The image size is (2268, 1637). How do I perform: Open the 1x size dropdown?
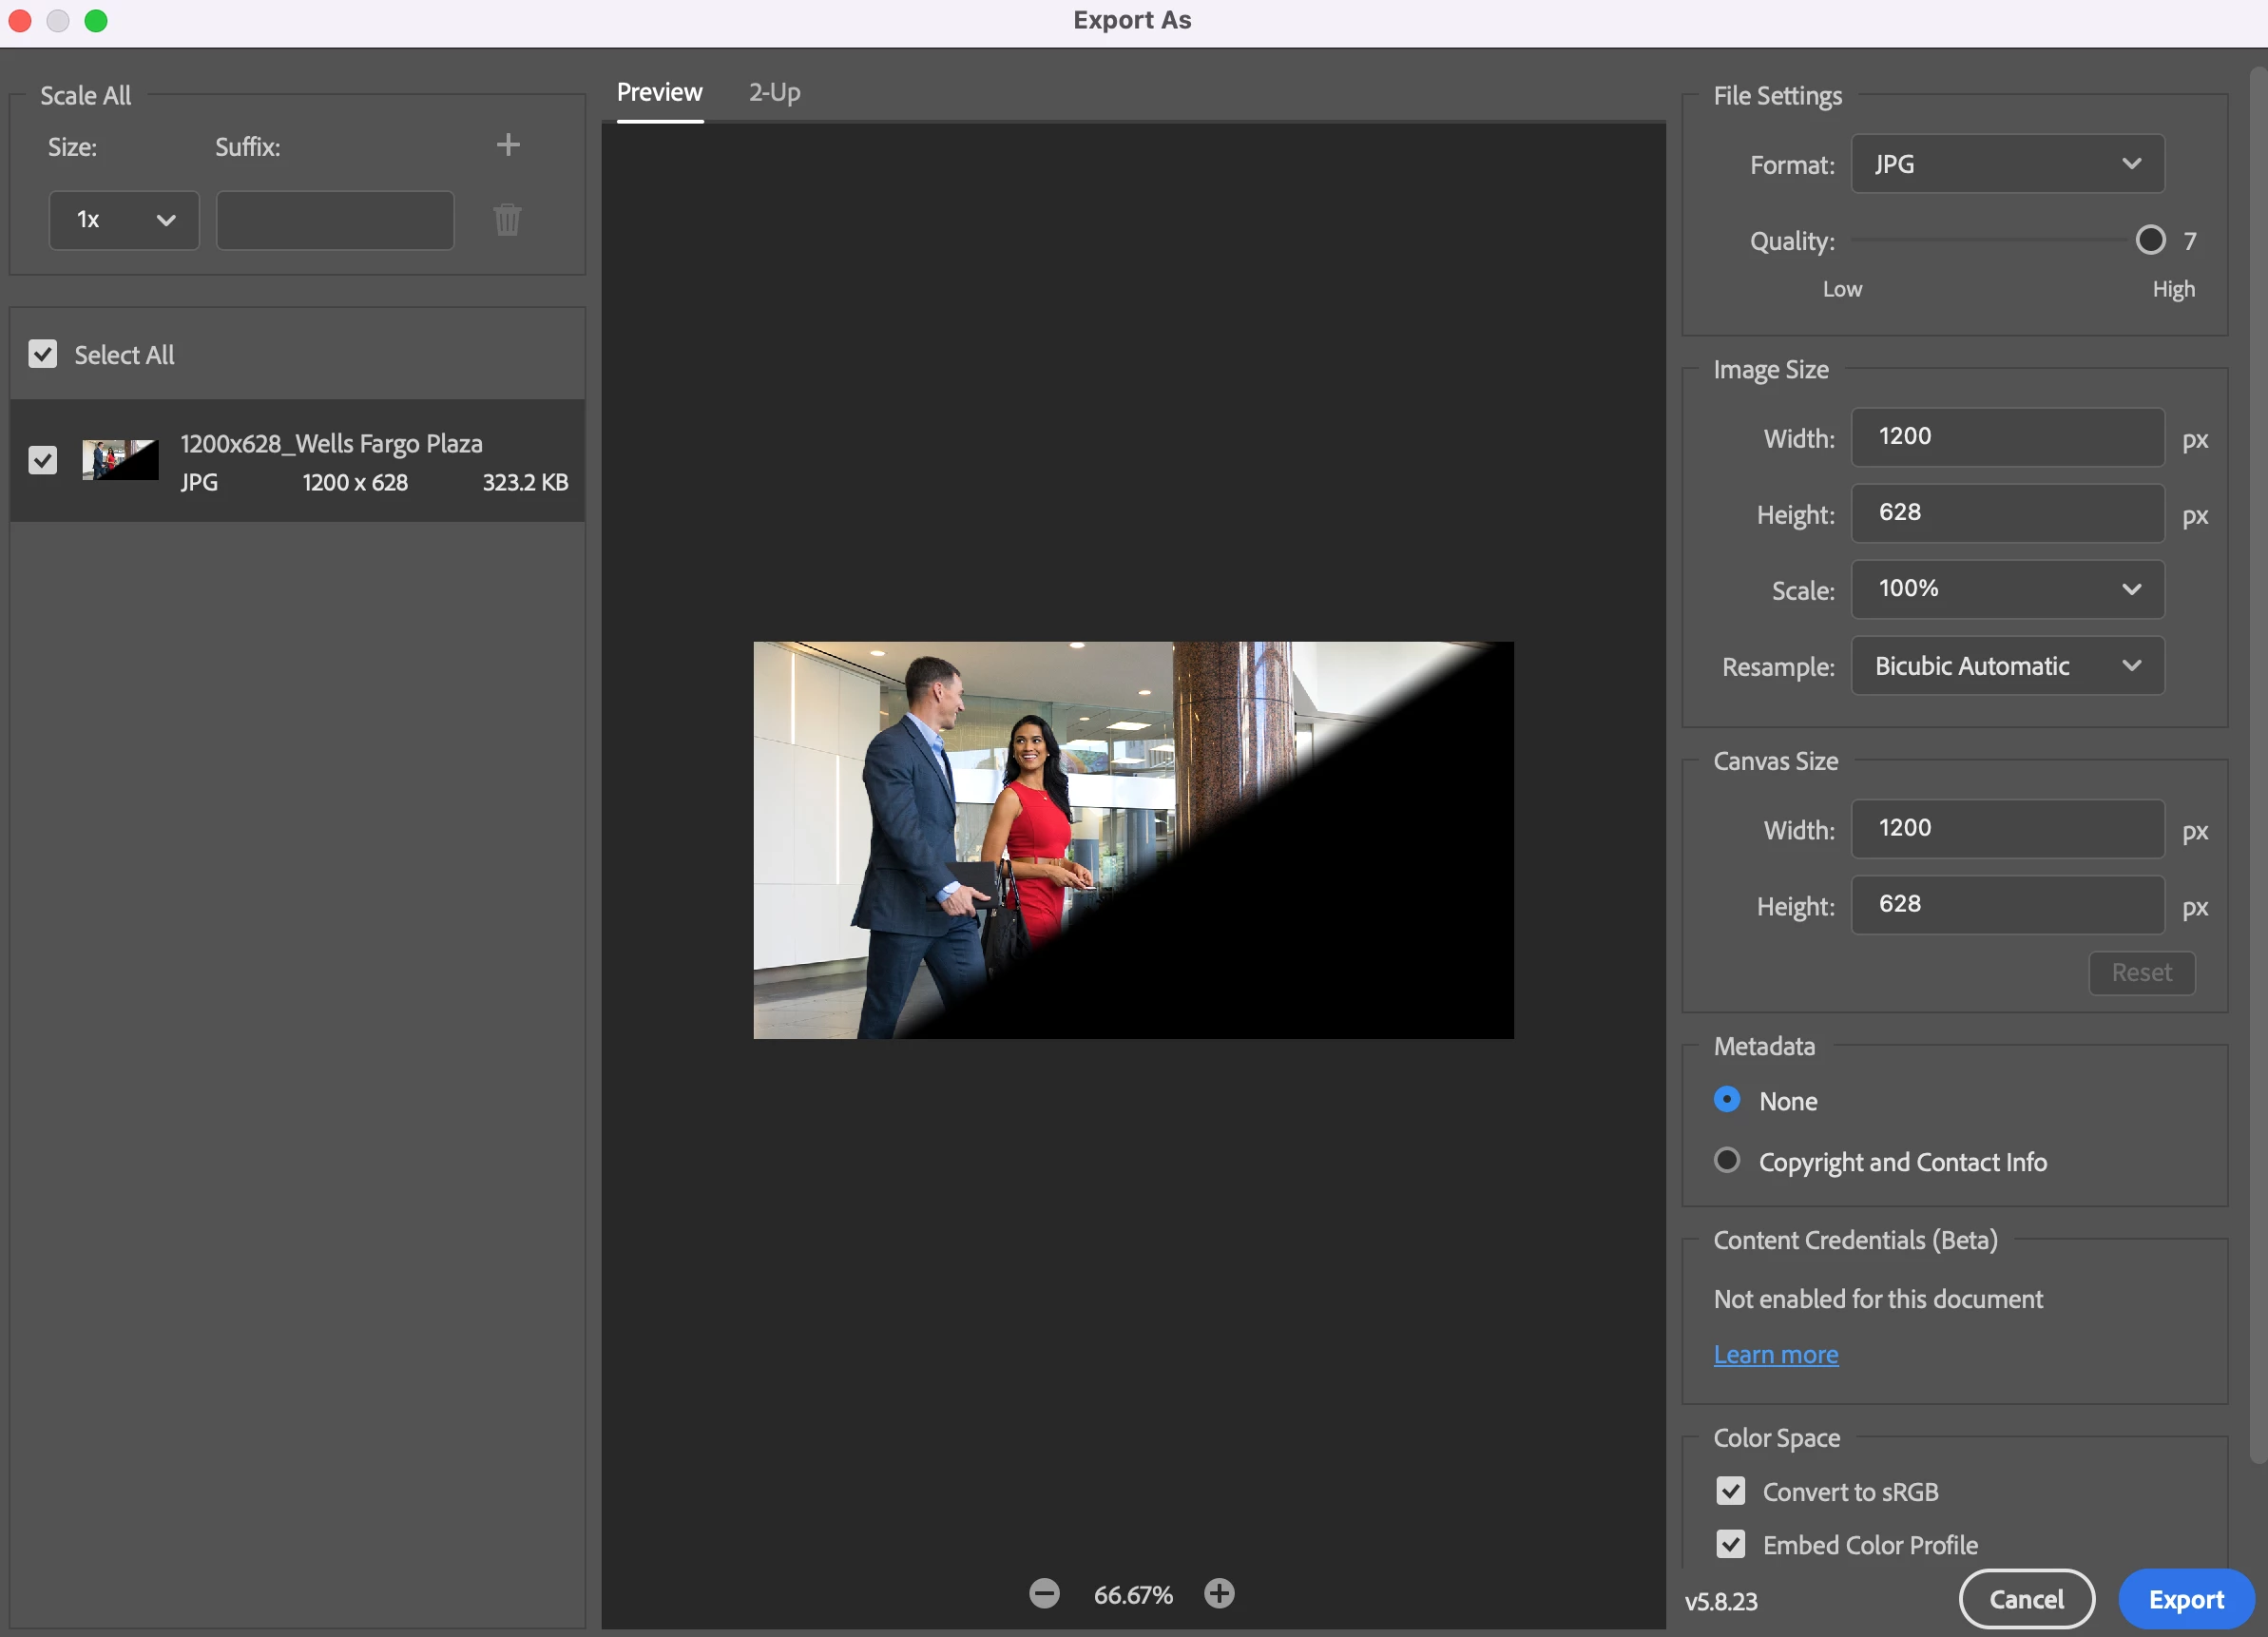pos(124,220)
